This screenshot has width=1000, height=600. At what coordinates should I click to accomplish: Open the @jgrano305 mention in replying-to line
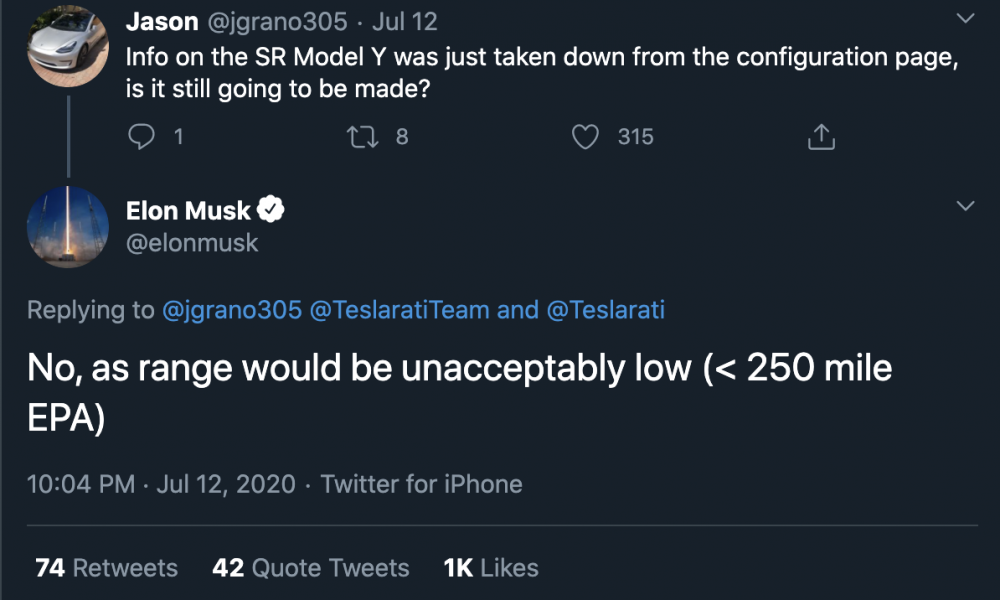click(x=232, y=310)
